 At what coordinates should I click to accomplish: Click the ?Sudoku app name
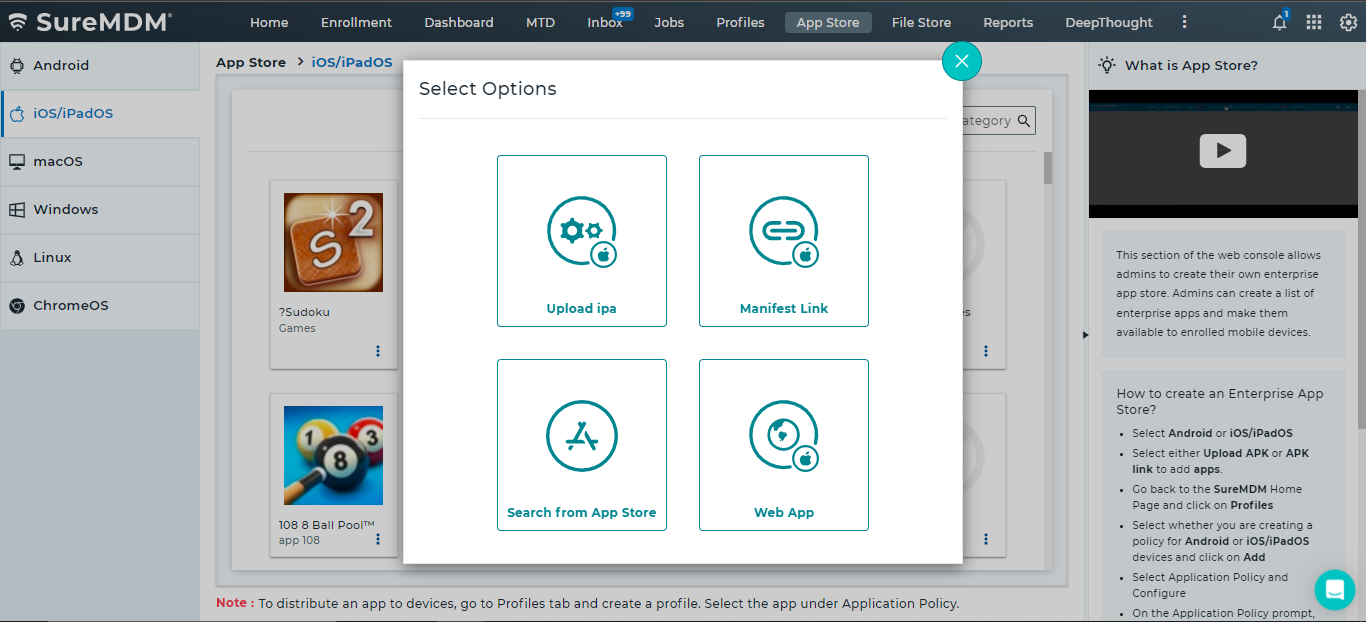(304, 312)
